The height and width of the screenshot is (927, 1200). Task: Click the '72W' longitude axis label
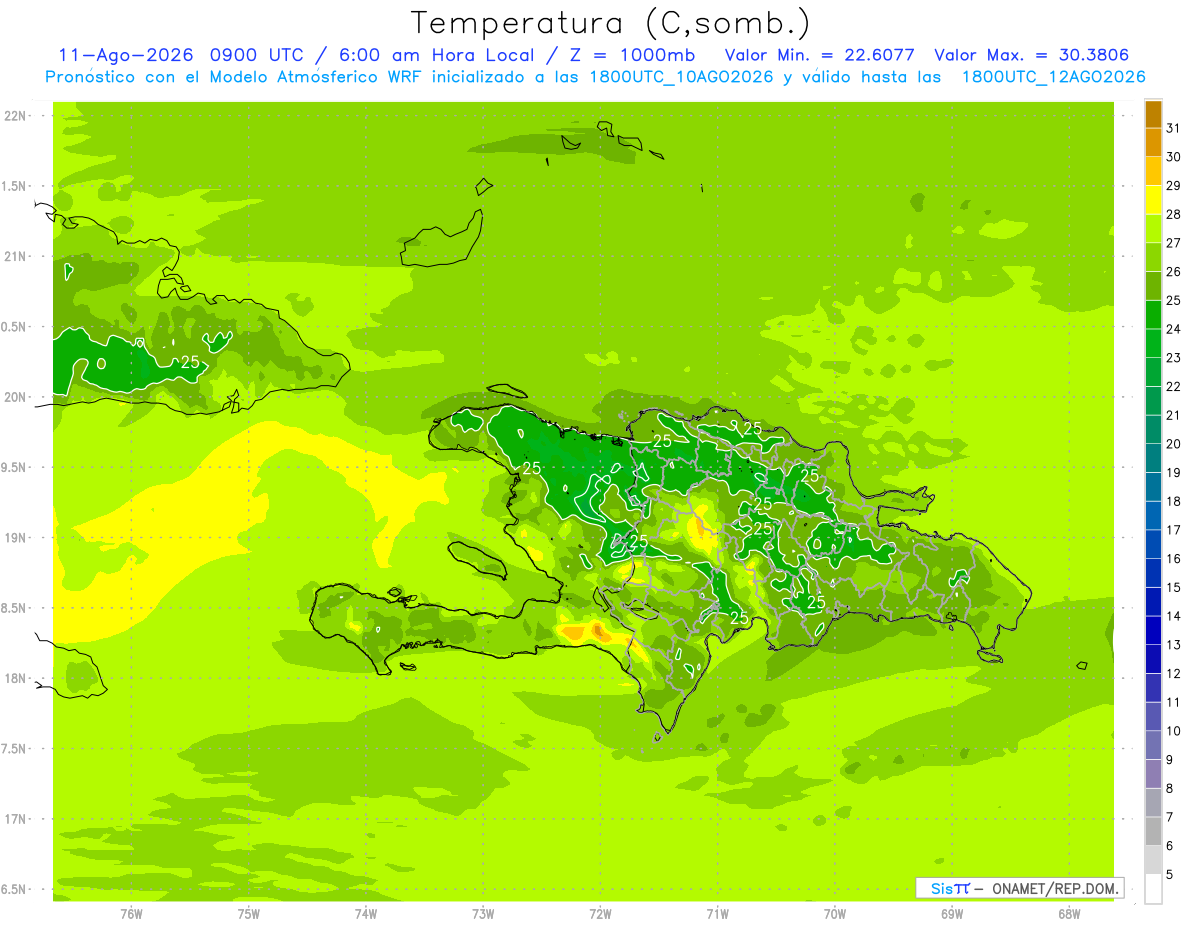[x=600, y=913]
